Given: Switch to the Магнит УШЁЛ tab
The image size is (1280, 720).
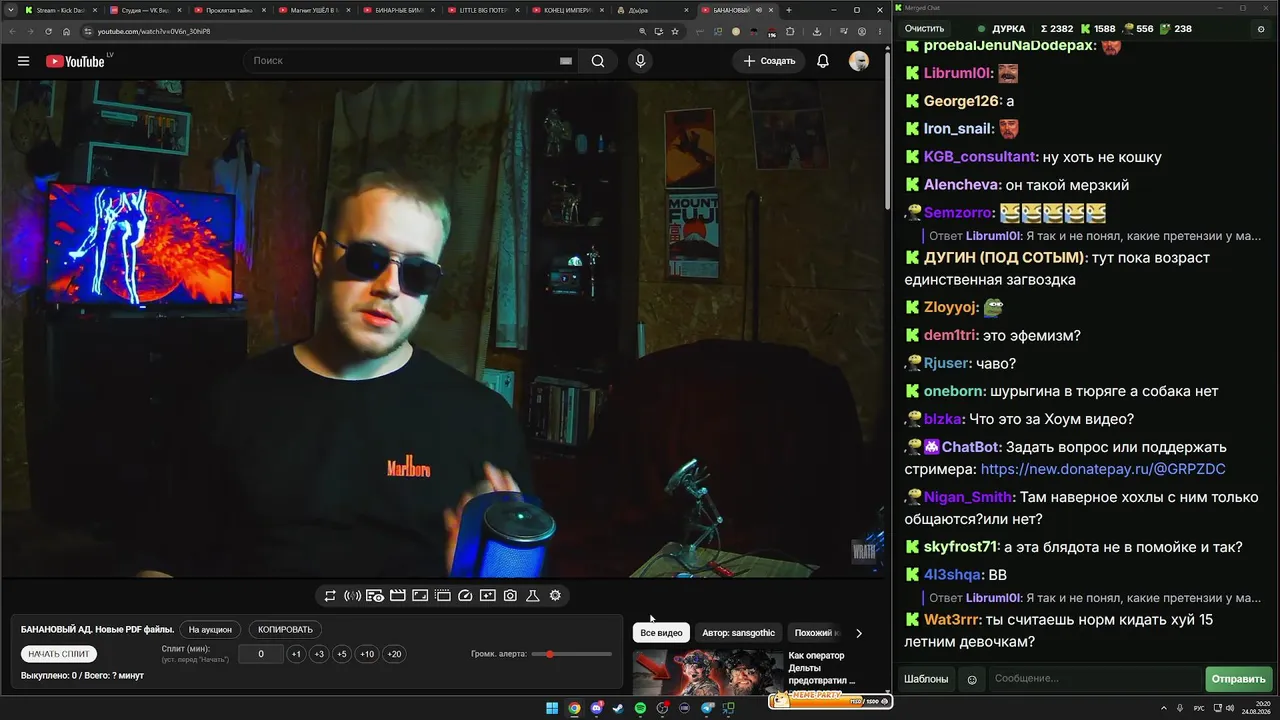Looking at the screenshot, I should coord(313,10).
